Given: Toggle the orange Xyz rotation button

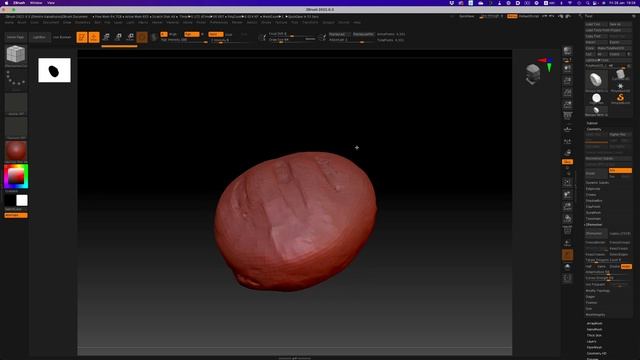Looking at the screenshot, I should tap(567, 162).
